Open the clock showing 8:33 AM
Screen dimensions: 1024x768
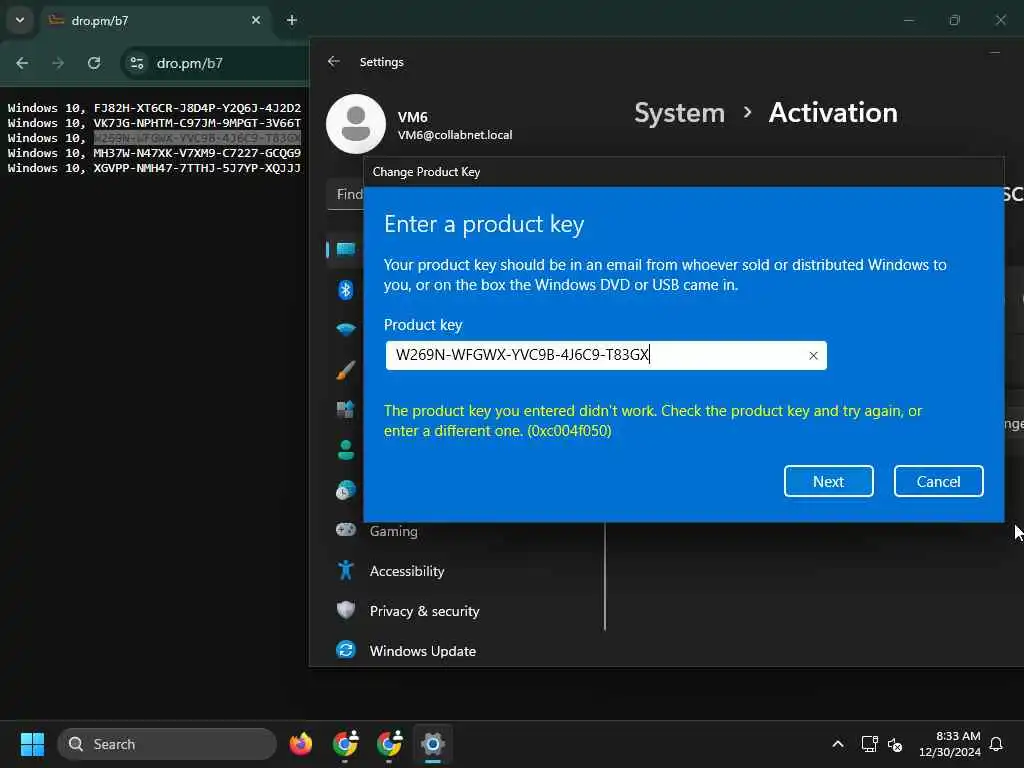(x=950, y=744)
